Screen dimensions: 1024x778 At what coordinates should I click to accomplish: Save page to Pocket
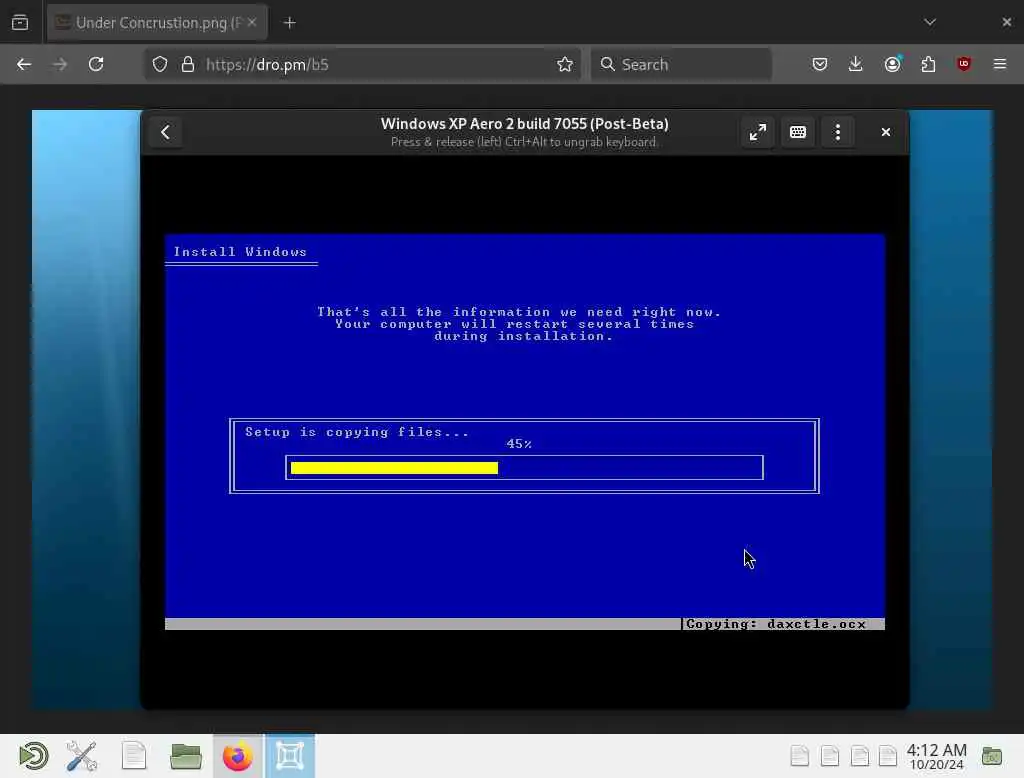820,64
